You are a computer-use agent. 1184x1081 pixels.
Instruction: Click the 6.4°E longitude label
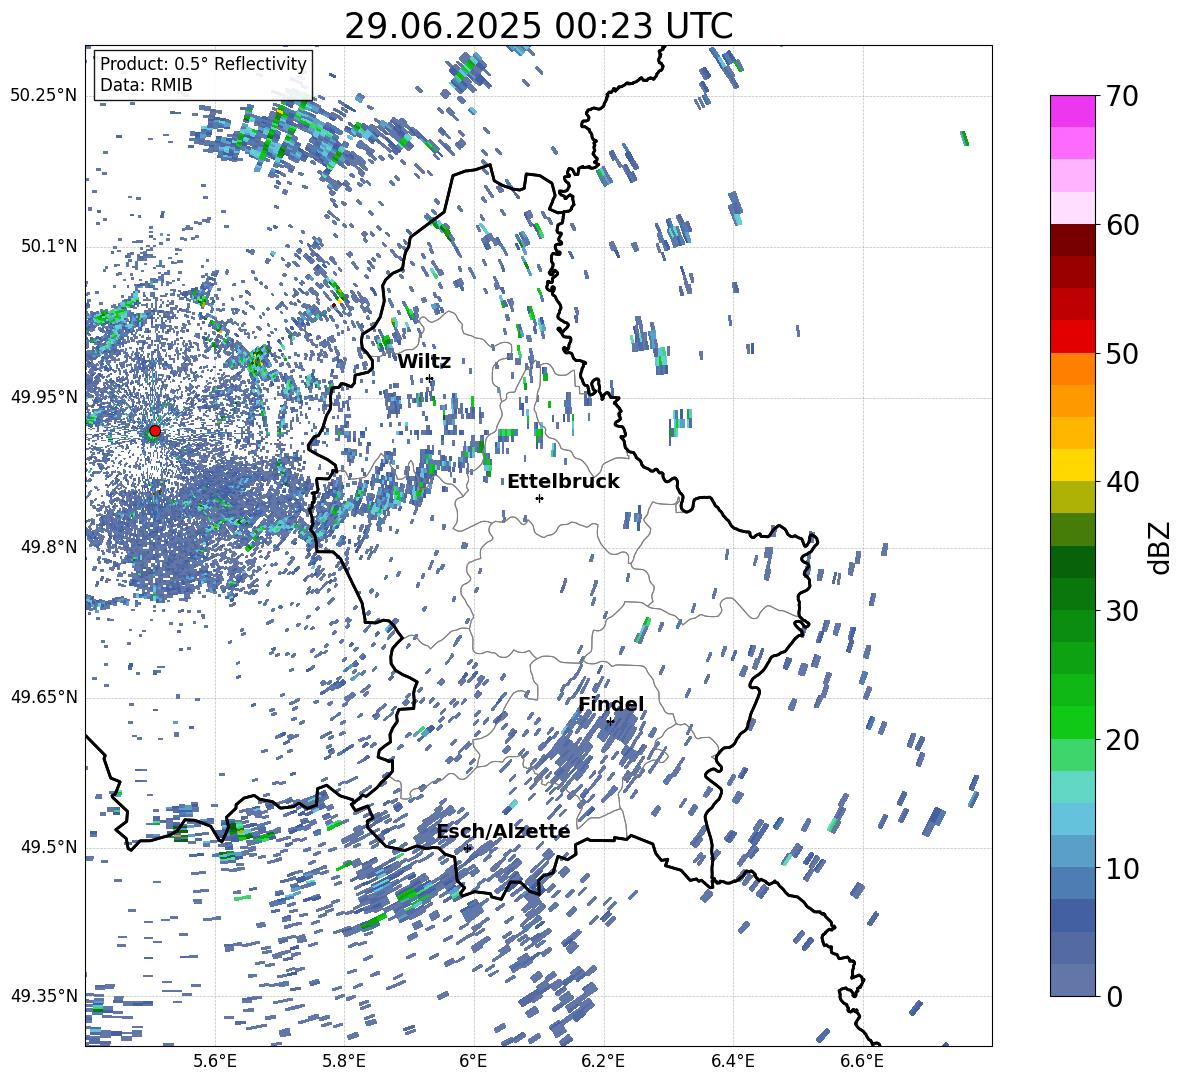pos(732,1061)
